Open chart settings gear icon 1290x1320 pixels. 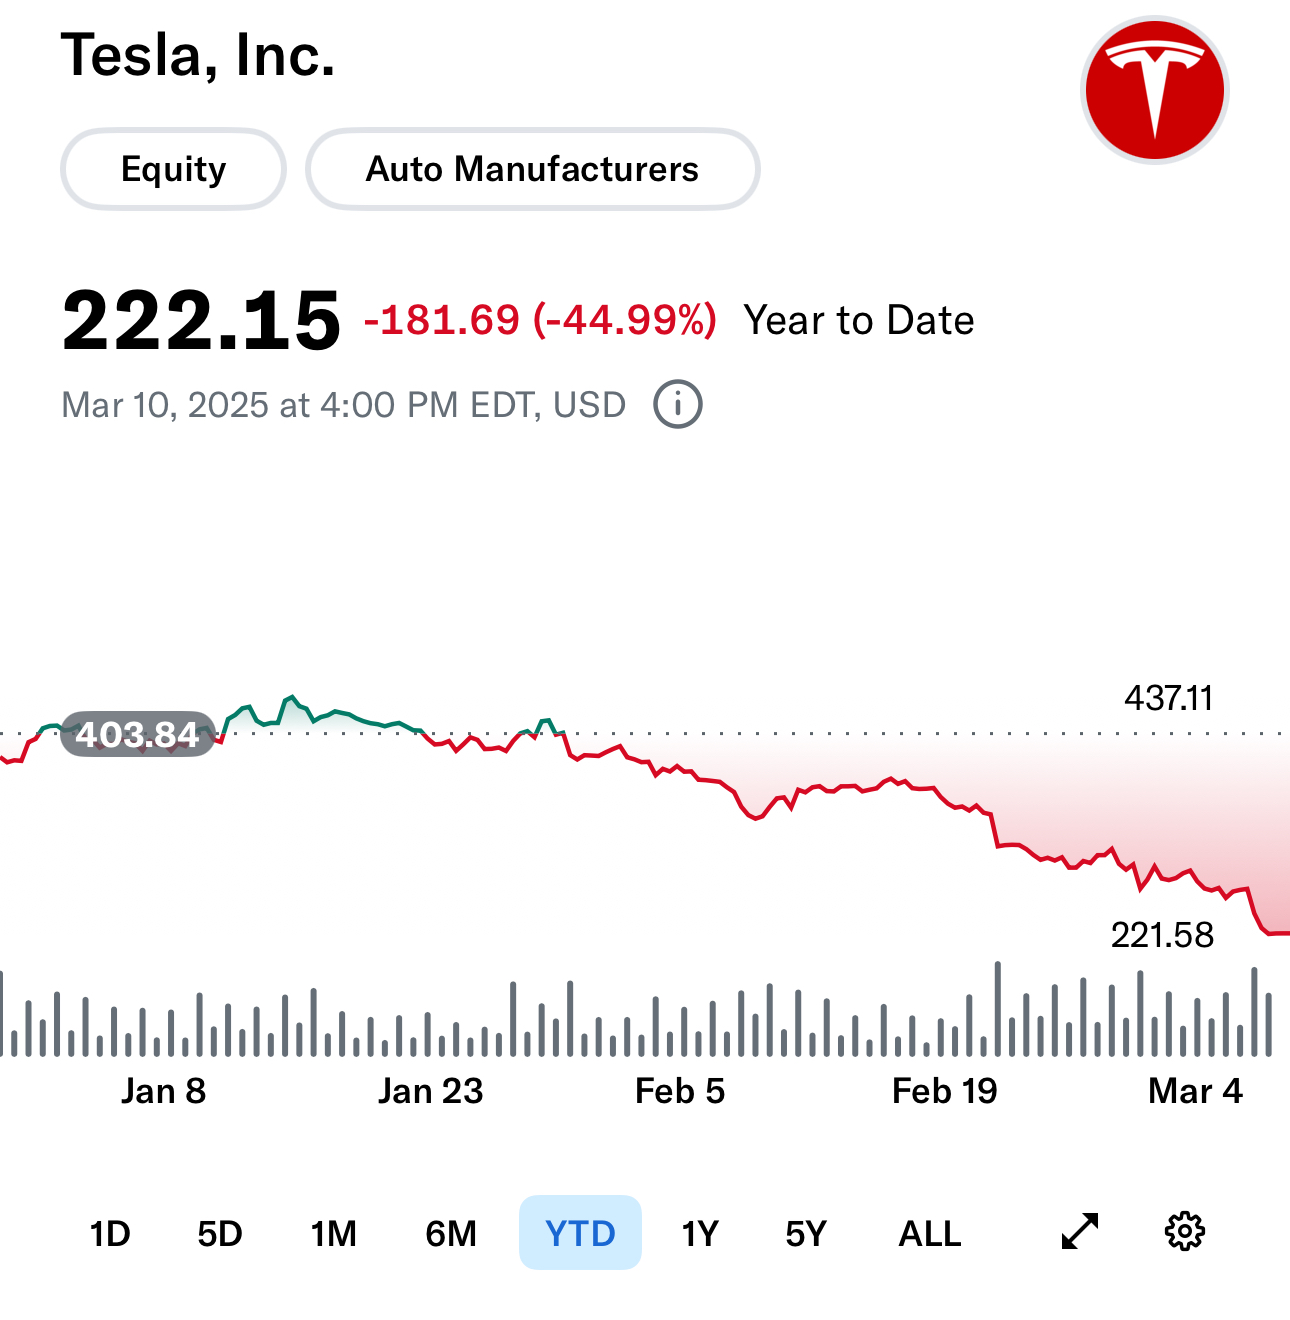[1185, 1232]
